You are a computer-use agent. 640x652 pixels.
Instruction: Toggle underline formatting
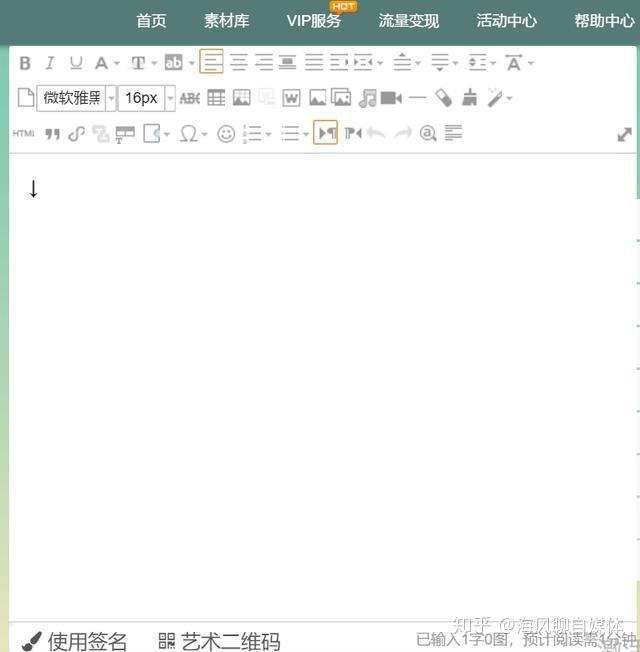(76, 63)
